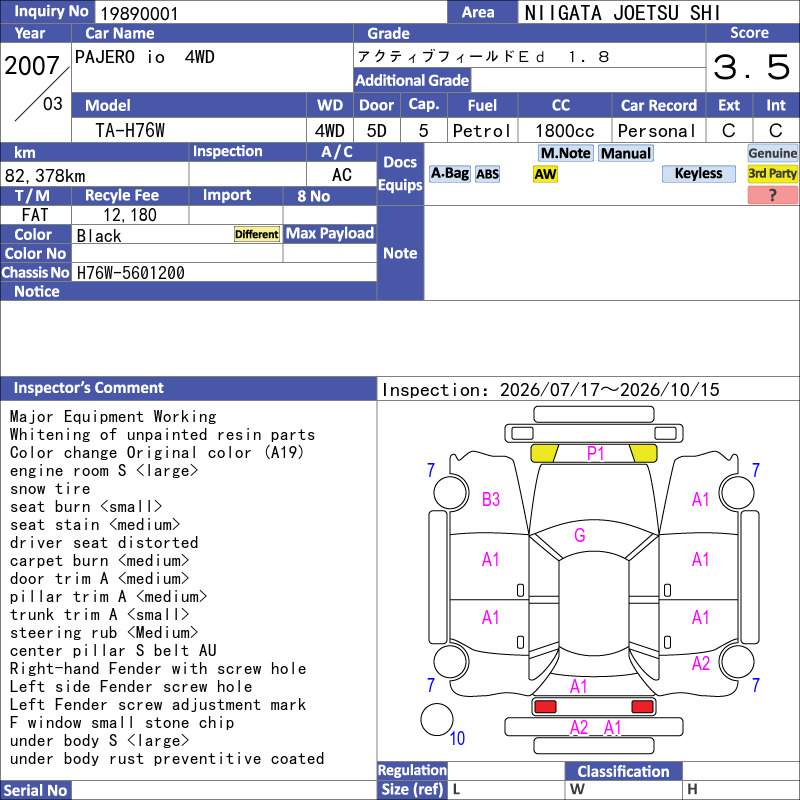Click the Manual documents badge
Screen dimensions: 800x800
[626, 153]
